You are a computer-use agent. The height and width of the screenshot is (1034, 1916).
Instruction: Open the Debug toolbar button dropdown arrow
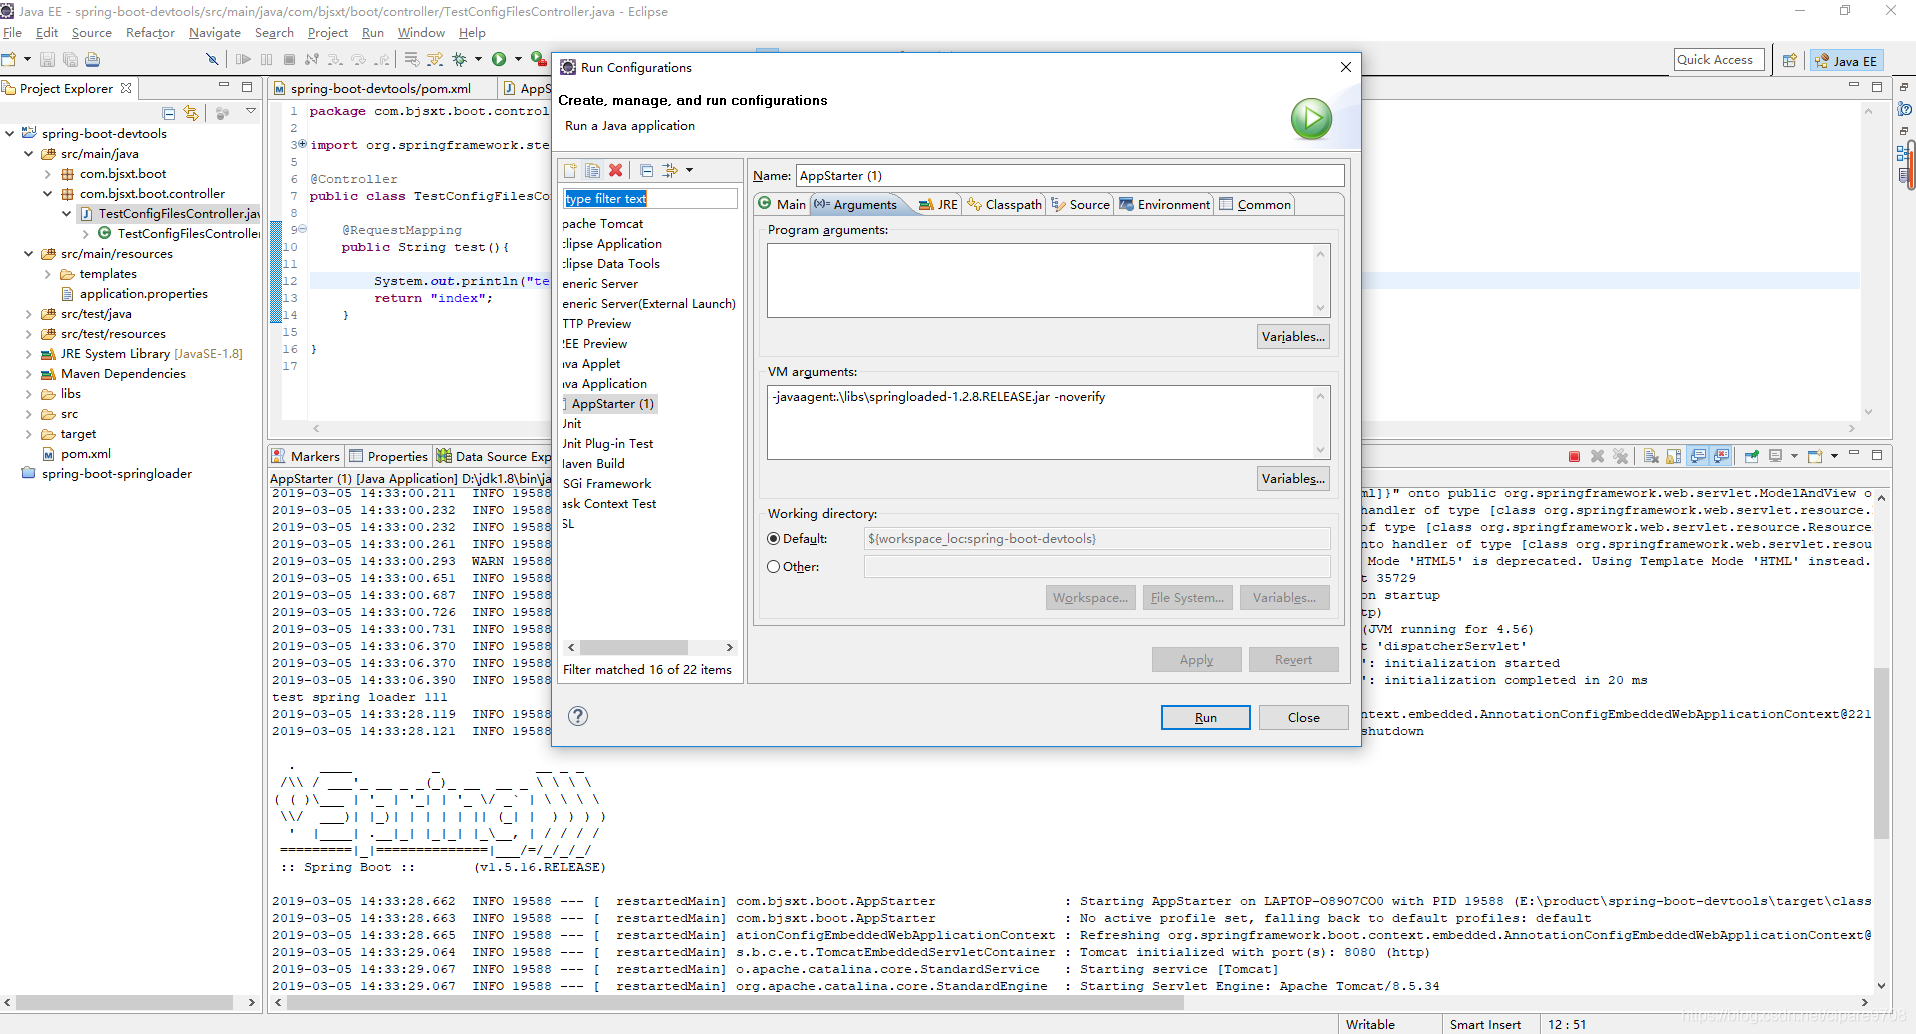pos(478,60)
